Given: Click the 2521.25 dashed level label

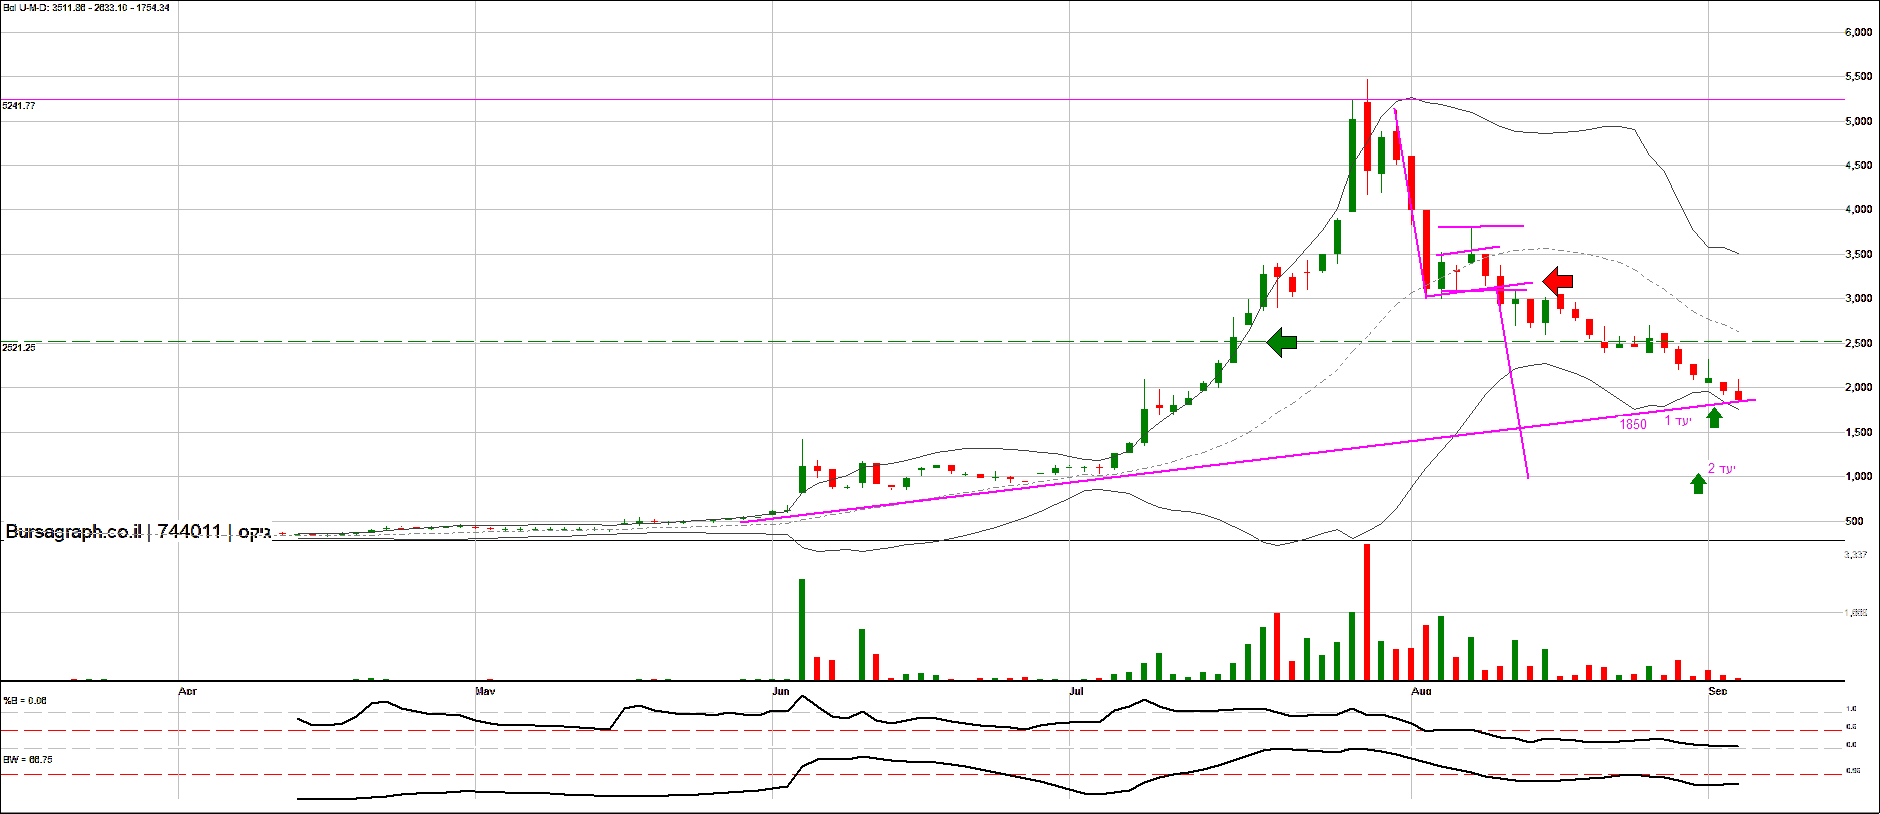Looking at the screenshot, I should tap(19, 348).
